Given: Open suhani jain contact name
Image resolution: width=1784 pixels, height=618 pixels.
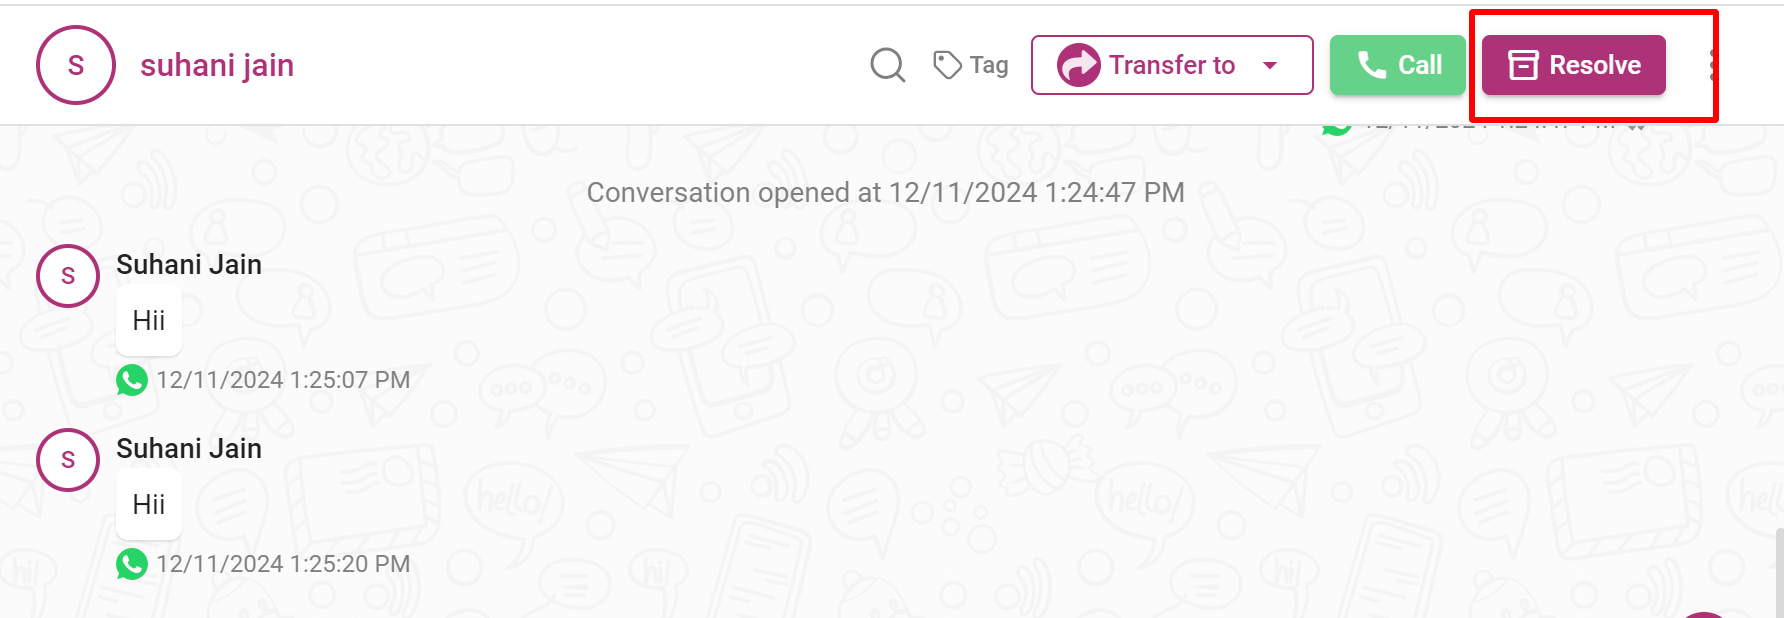Looking at the screenshot, I should [x=217, y=65].
